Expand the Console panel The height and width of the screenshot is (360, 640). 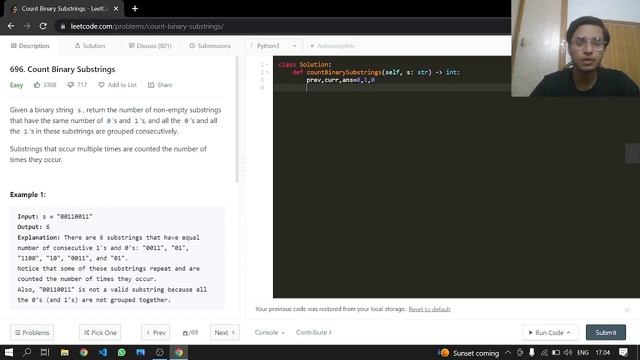pos(269,333)
